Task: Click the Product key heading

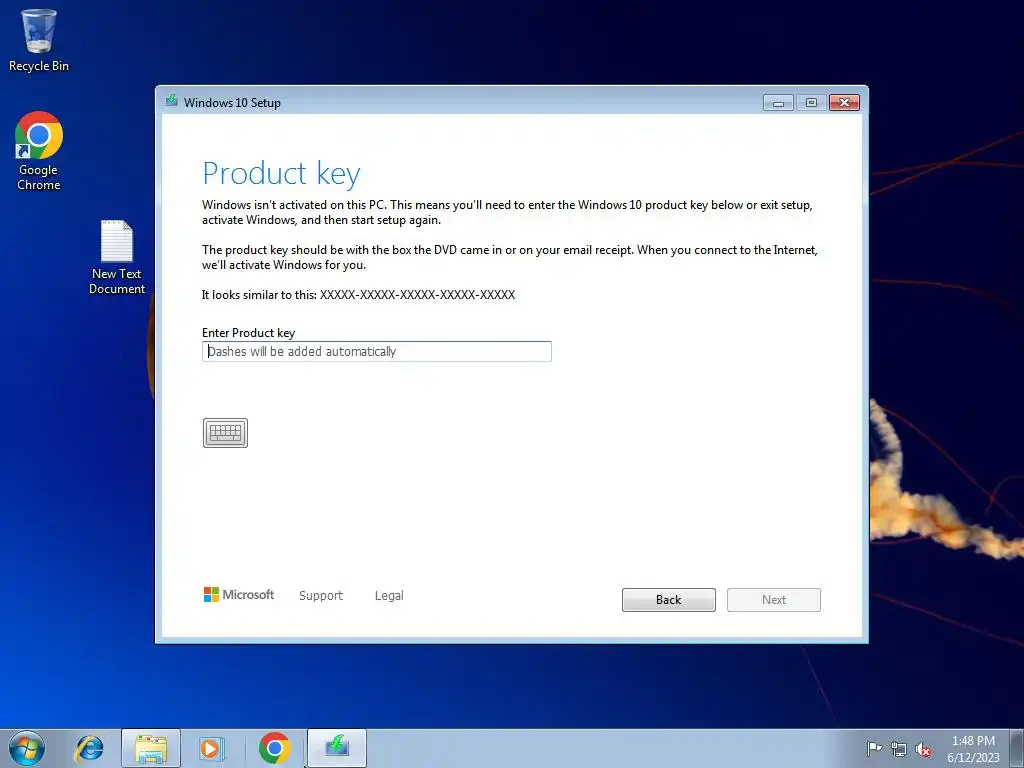Action: (x=281, y=174)
